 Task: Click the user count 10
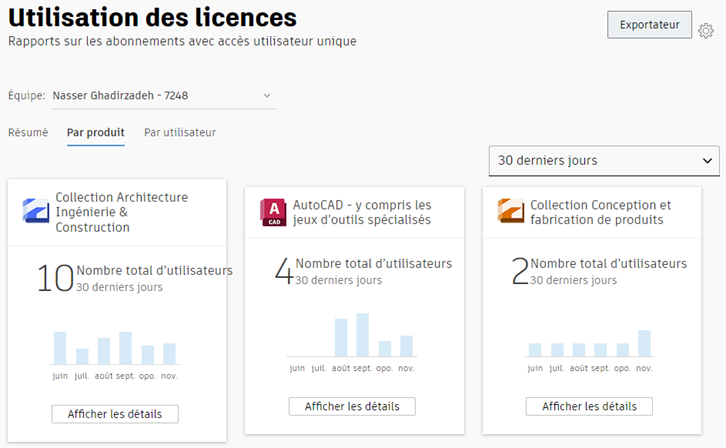click(x=55, y=278)
